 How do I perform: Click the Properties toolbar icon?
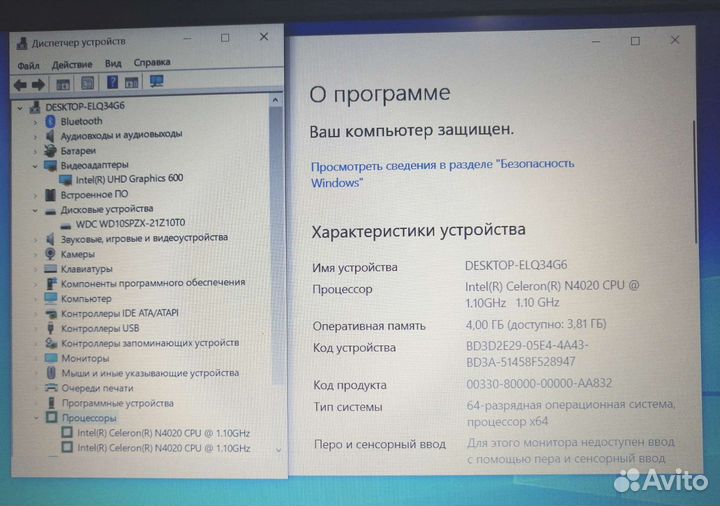(87, 83)
